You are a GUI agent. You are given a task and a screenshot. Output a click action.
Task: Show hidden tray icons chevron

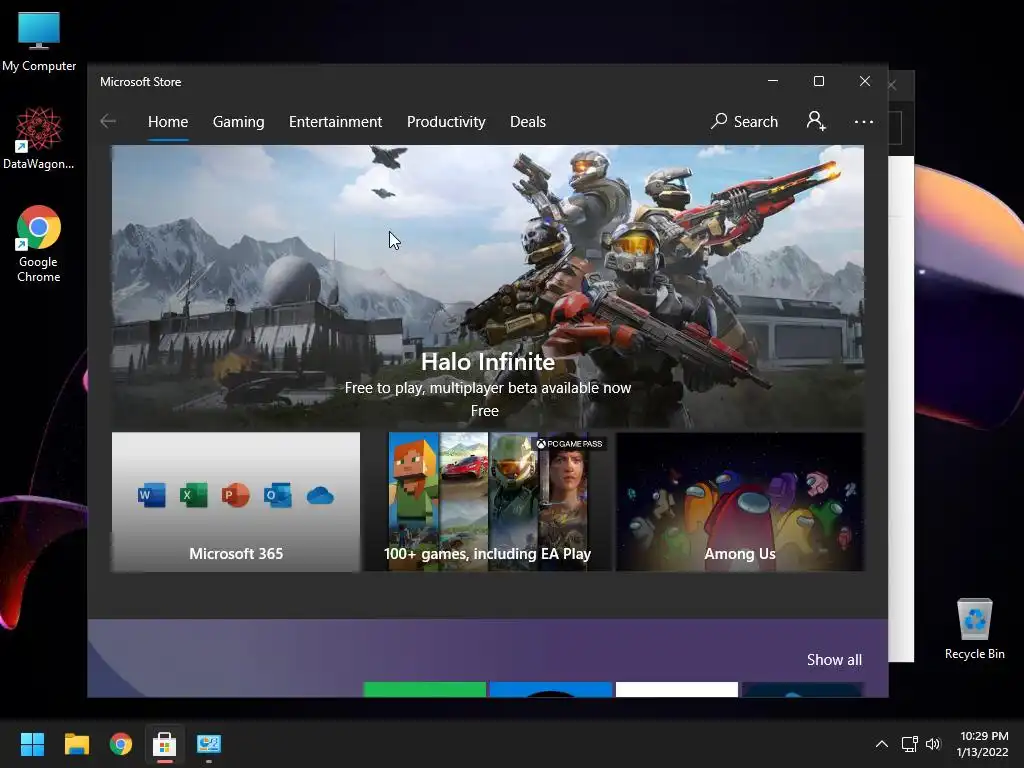882,744
